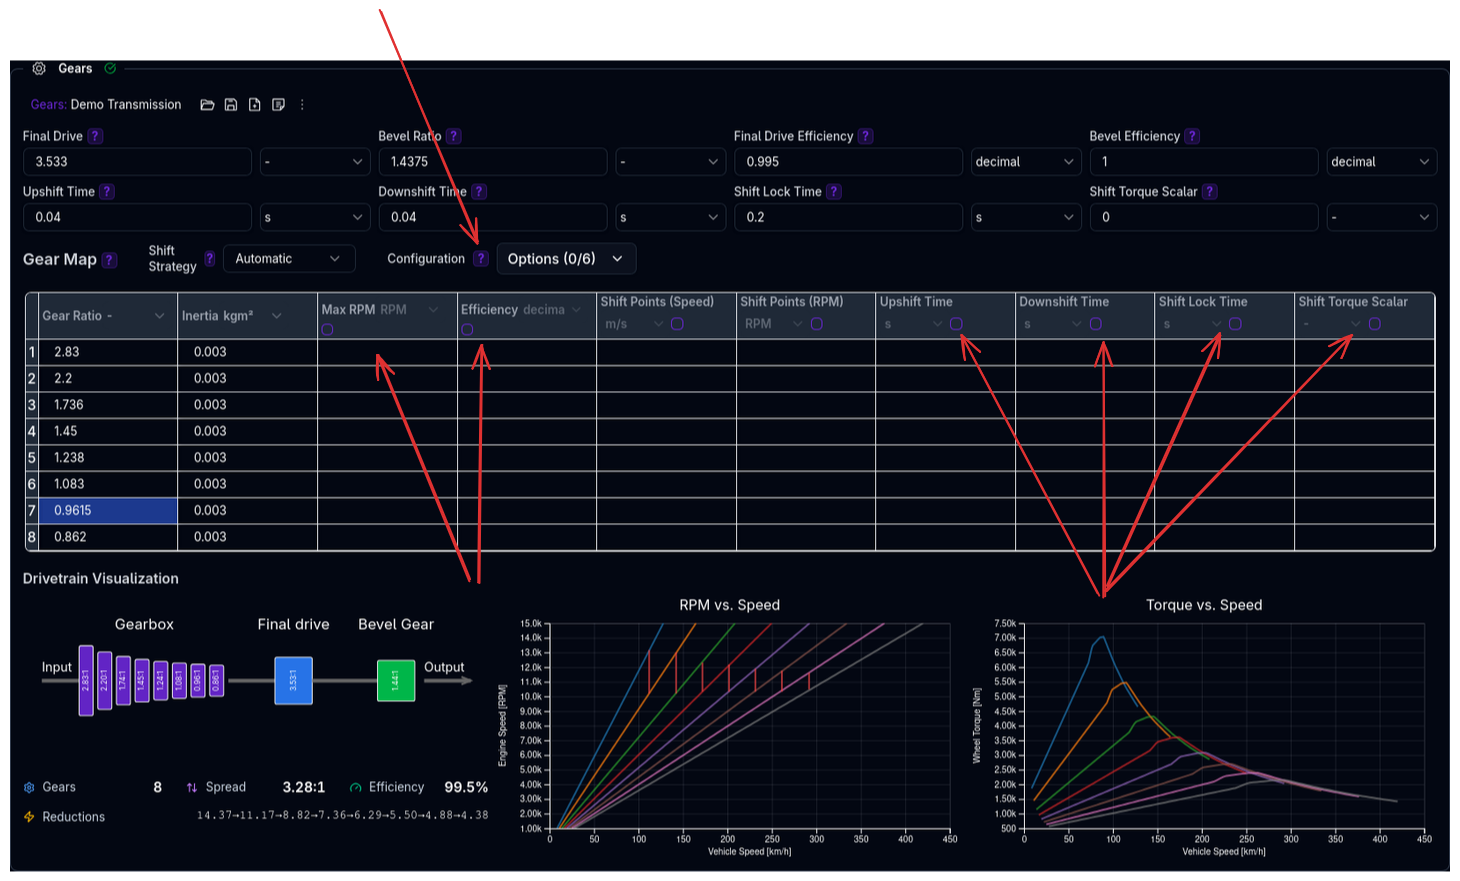Click the help icon next to Configuration
The width and height of the screenshot is (1460, 881).
(x=480, y=259)
